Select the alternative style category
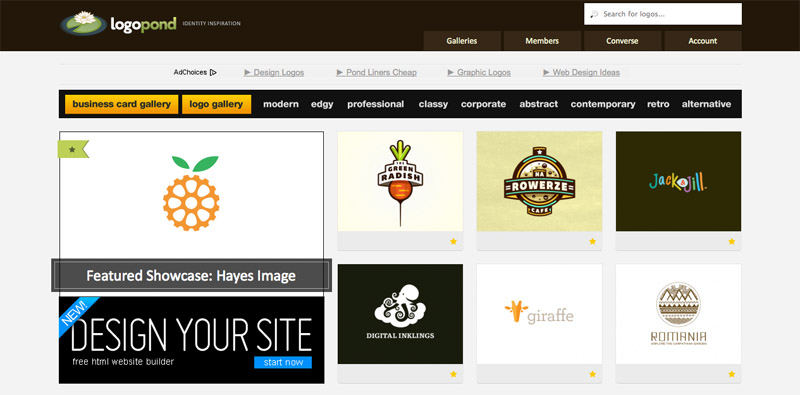 click(x=707, y=104)
